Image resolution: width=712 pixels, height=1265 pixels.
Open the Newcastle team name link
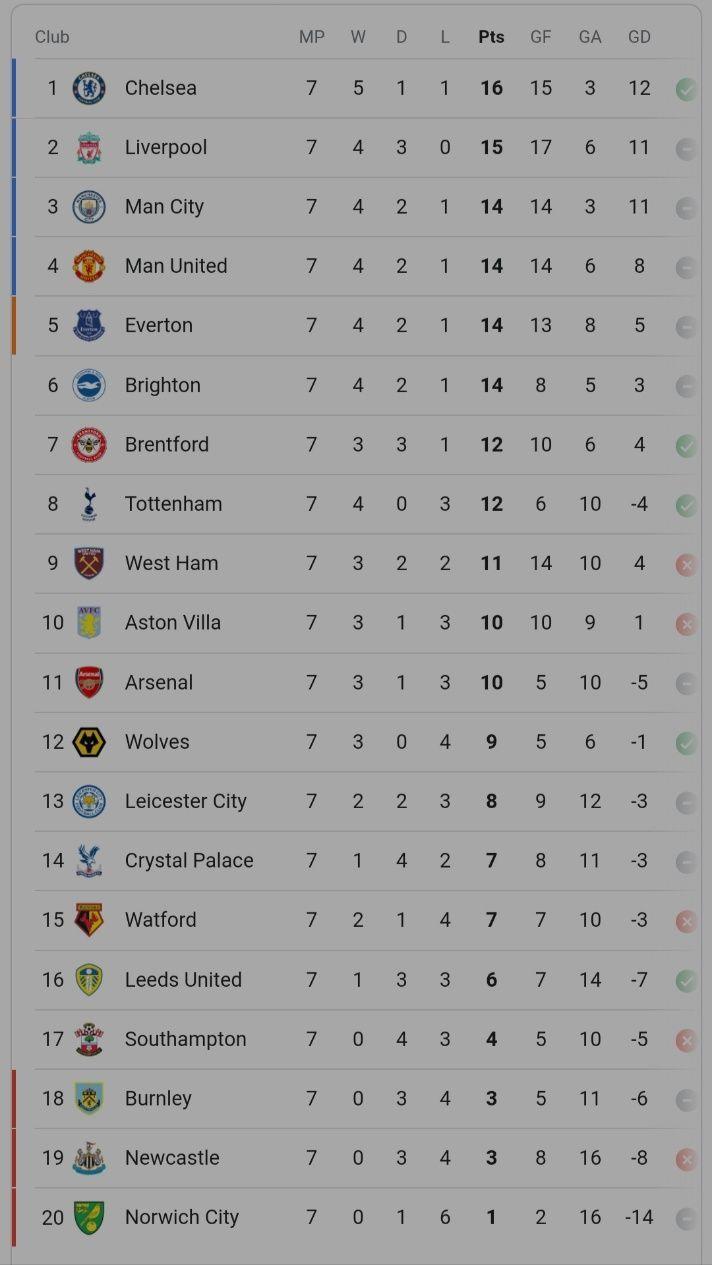click(x=172, y=1157)
